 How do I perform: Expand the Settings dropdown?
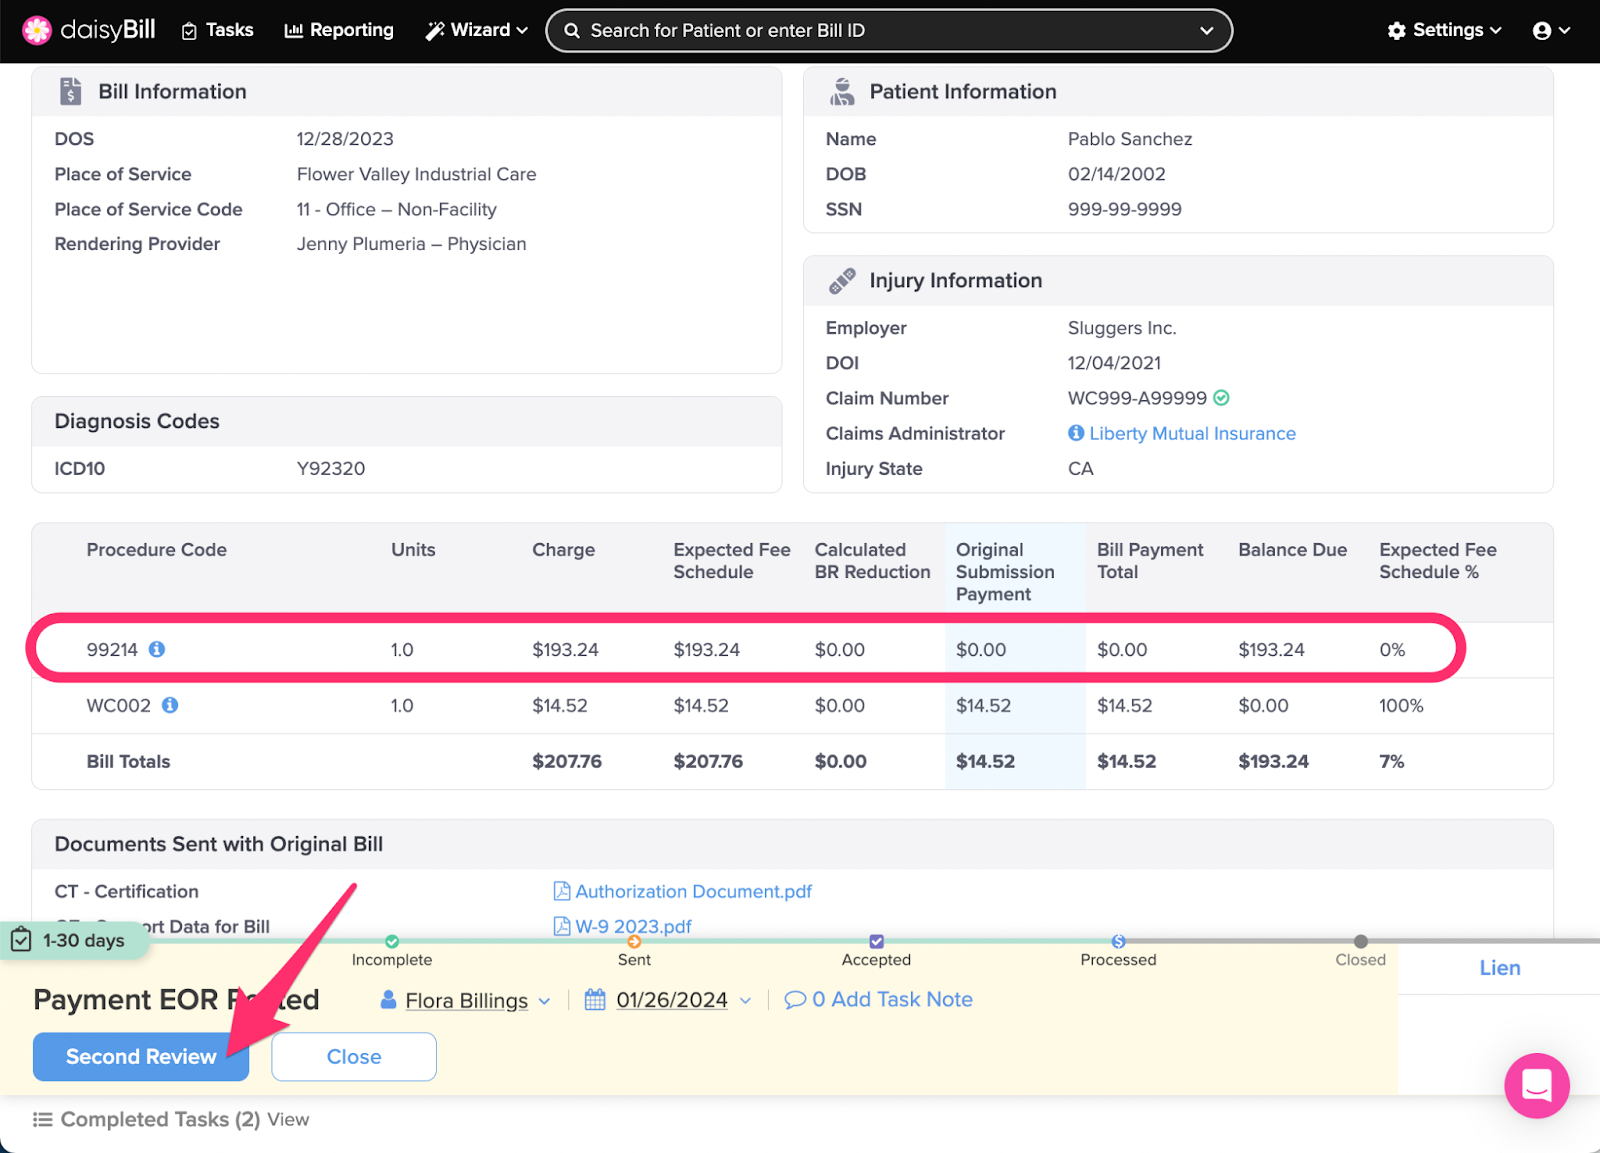point(1444,30)
